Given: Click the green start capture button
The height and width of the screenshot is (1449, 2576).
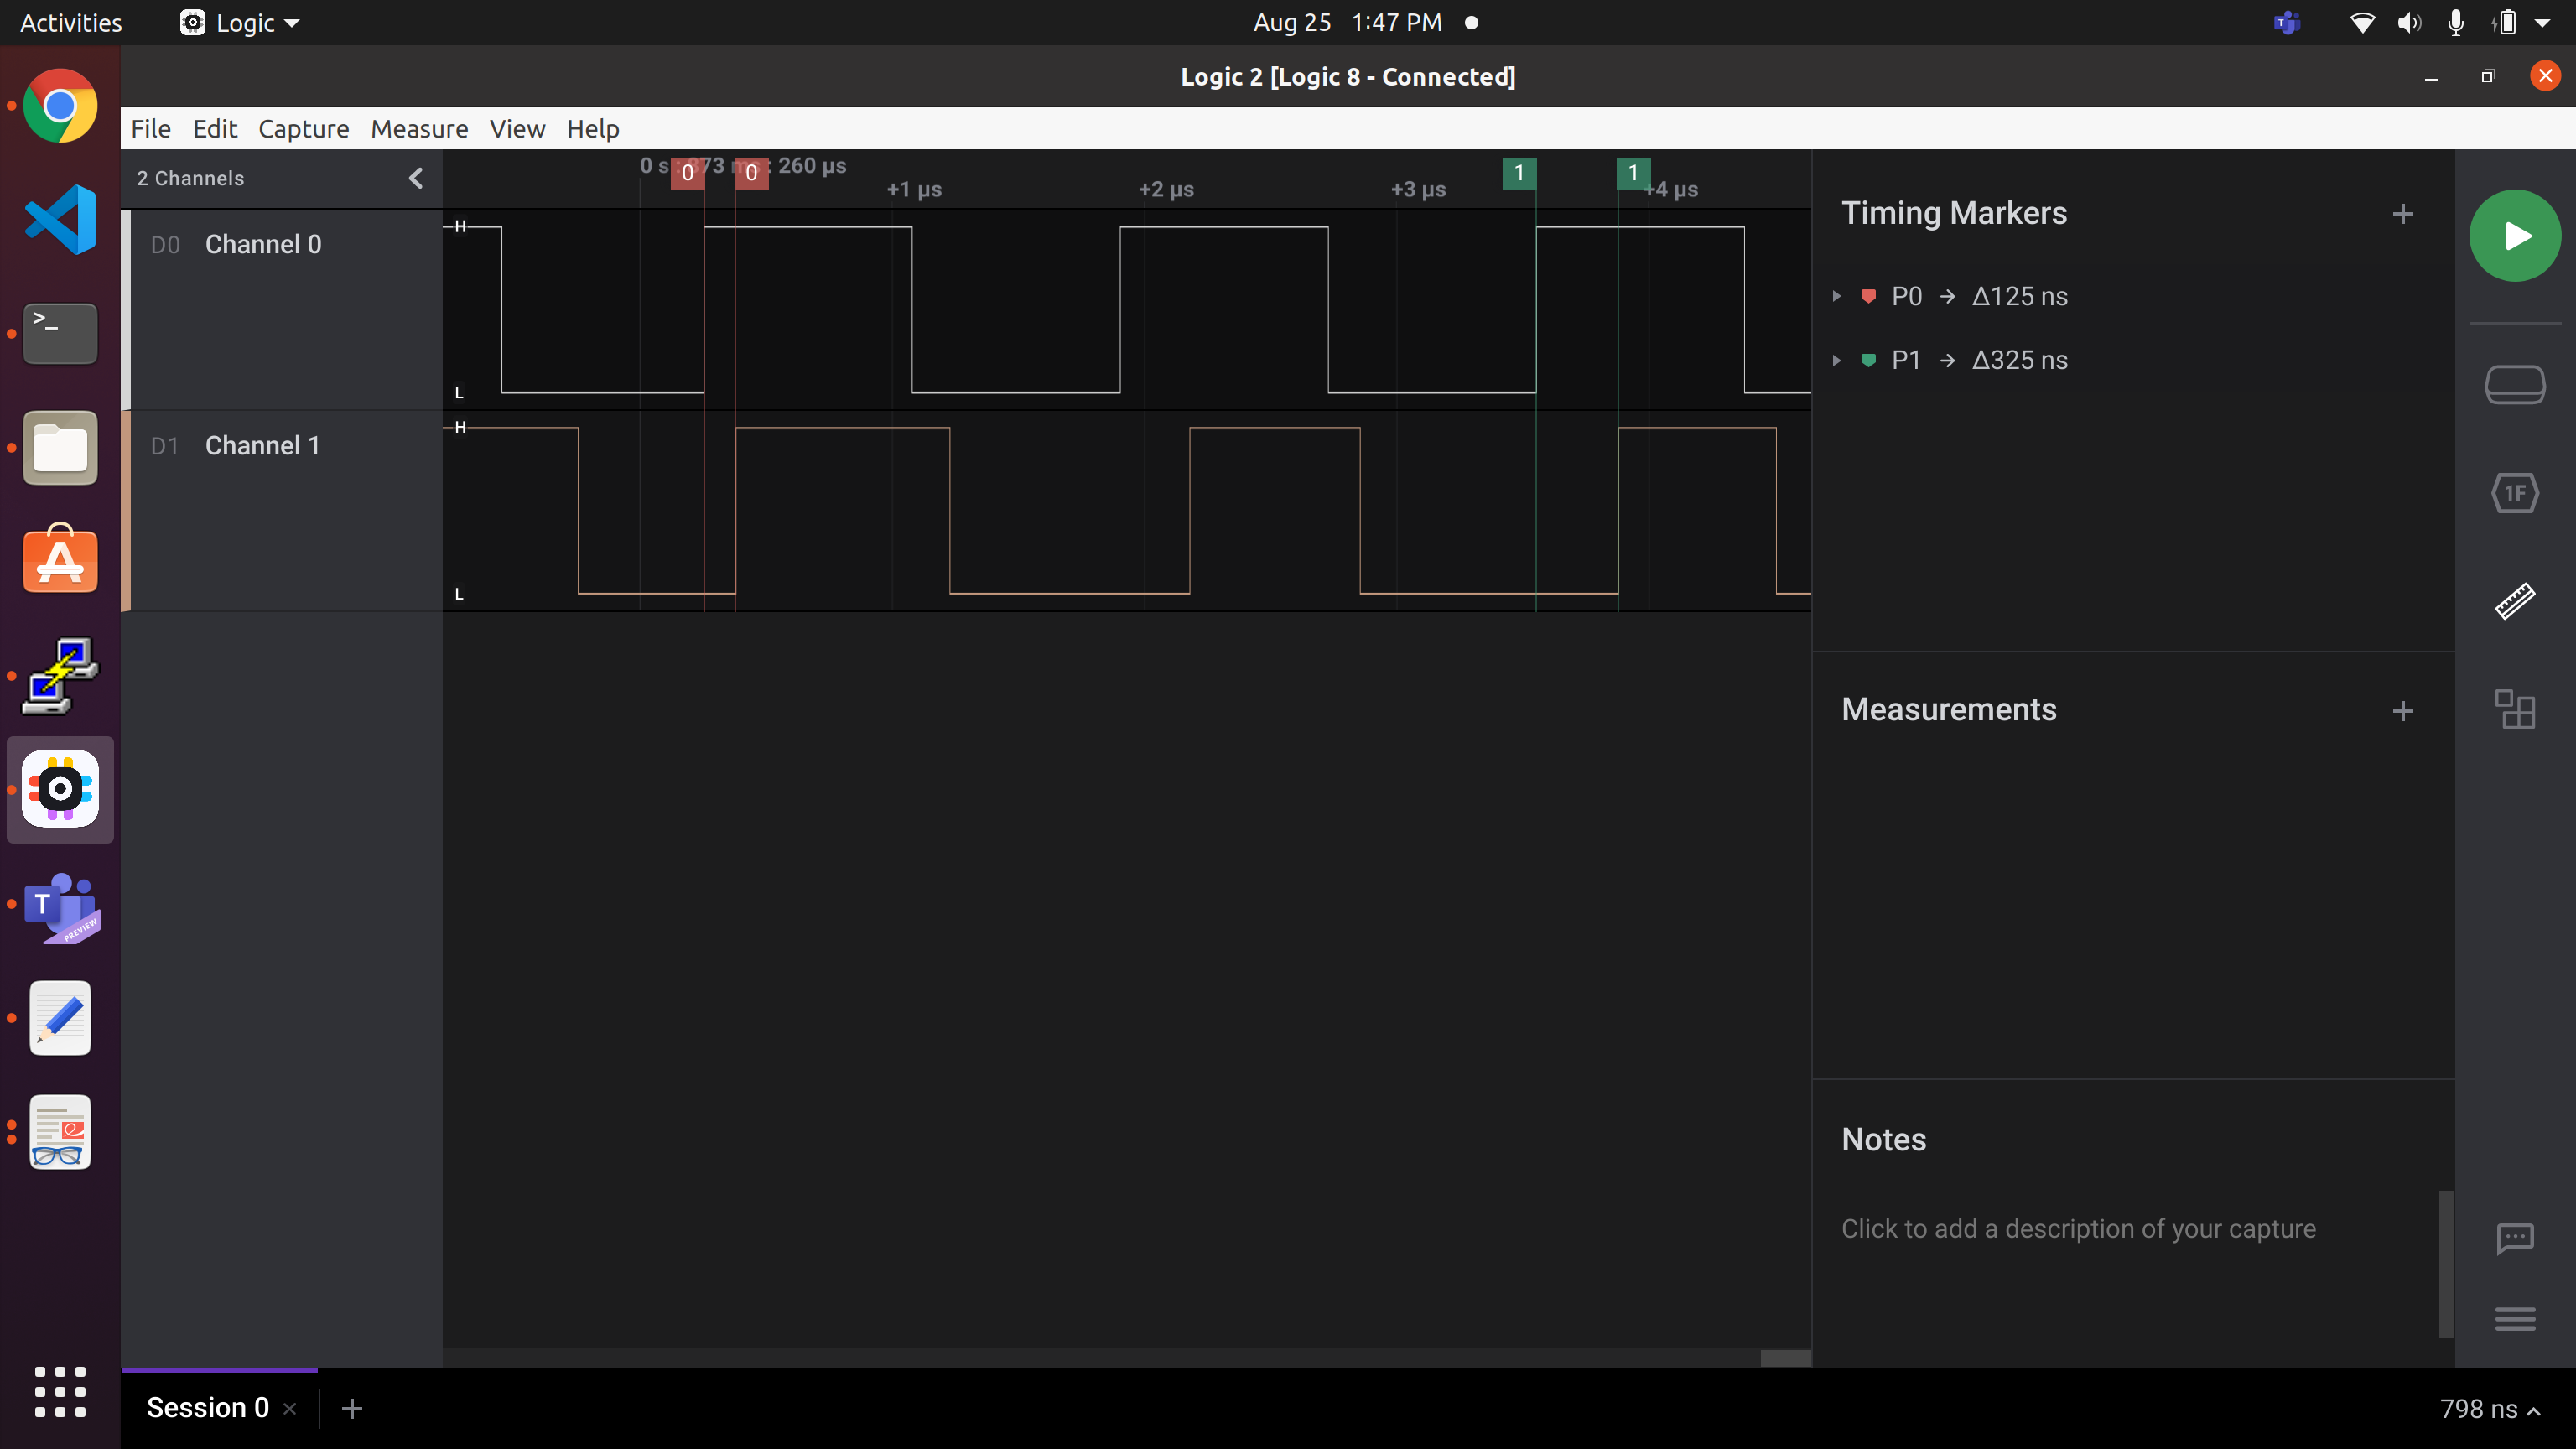Looking at the screenshot, I should [2515, 236].
